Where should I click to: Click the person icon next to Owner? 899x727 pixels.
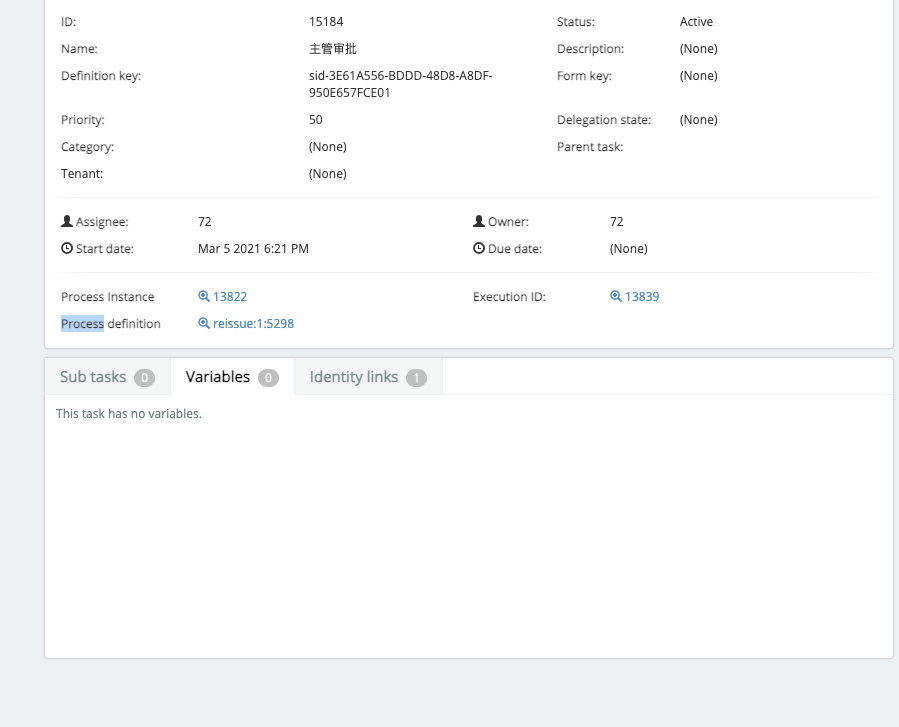[480, 220]
